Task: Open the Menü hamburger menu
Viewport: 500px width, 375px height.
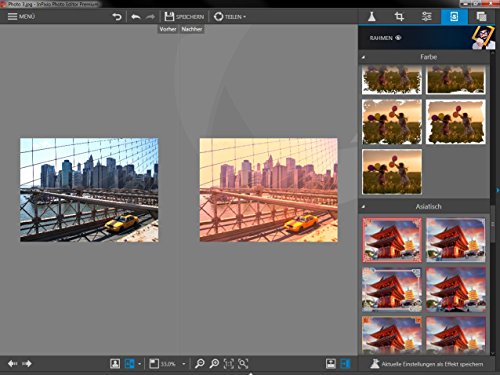Action: 21,16
